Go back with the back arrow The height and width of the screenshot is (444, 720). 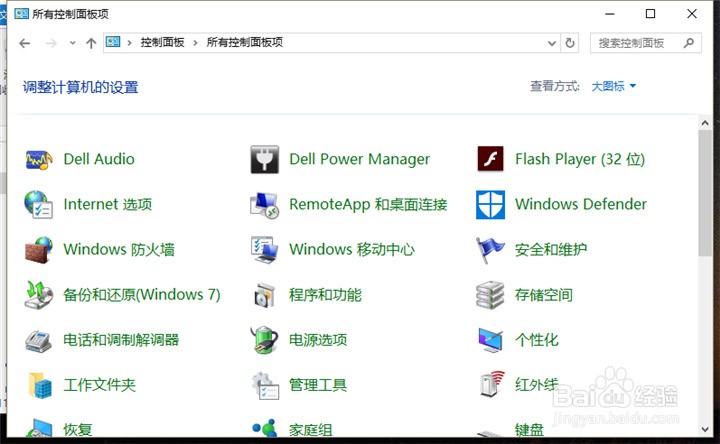[x=24, y=43]
